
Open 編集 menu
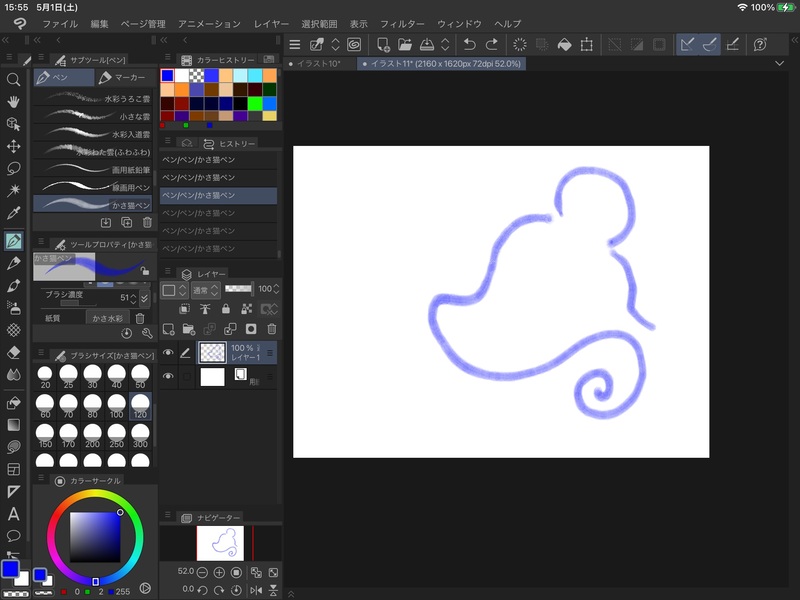tap(99, 24)
